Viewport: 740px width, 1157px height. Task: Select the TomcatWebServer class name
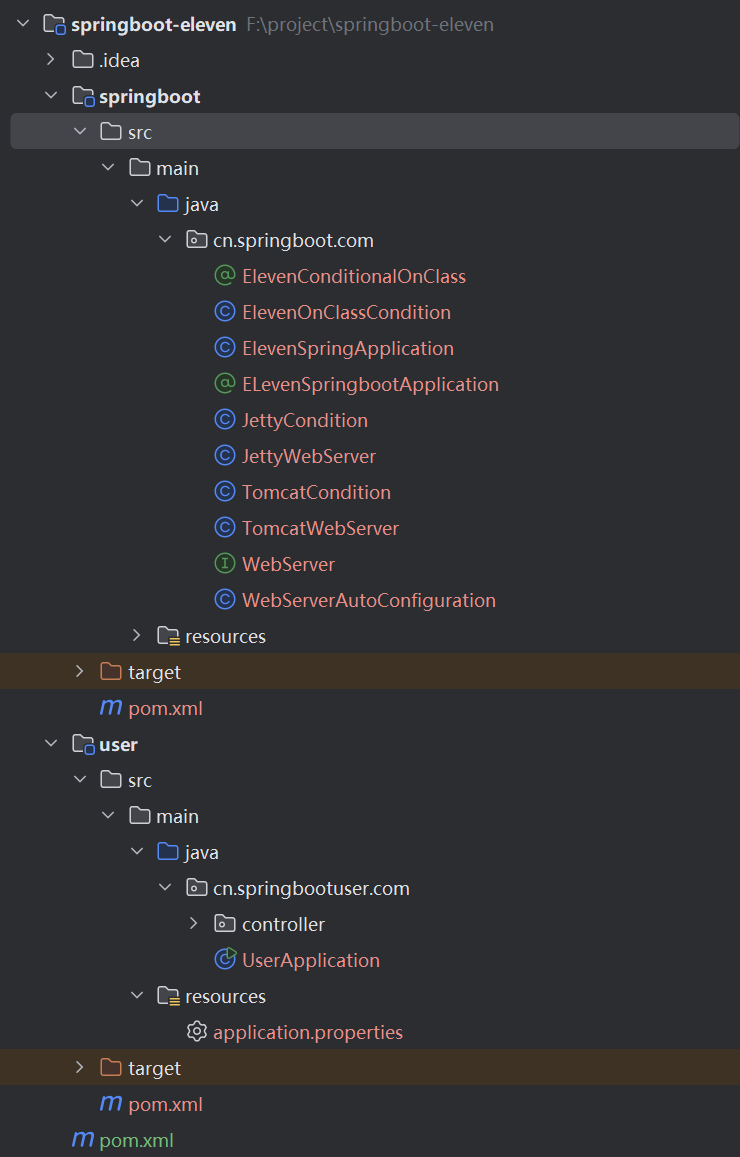coord(320,528)
